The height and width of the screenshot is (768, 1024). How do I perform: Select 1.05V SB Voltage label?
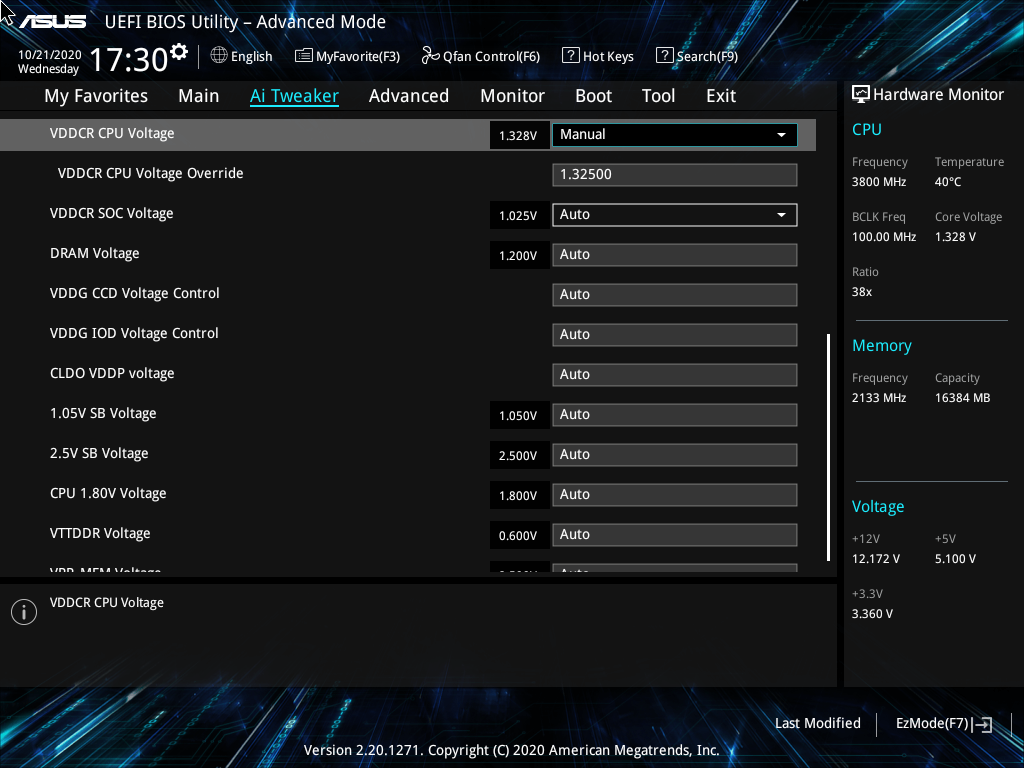click(x=103, y=413)
